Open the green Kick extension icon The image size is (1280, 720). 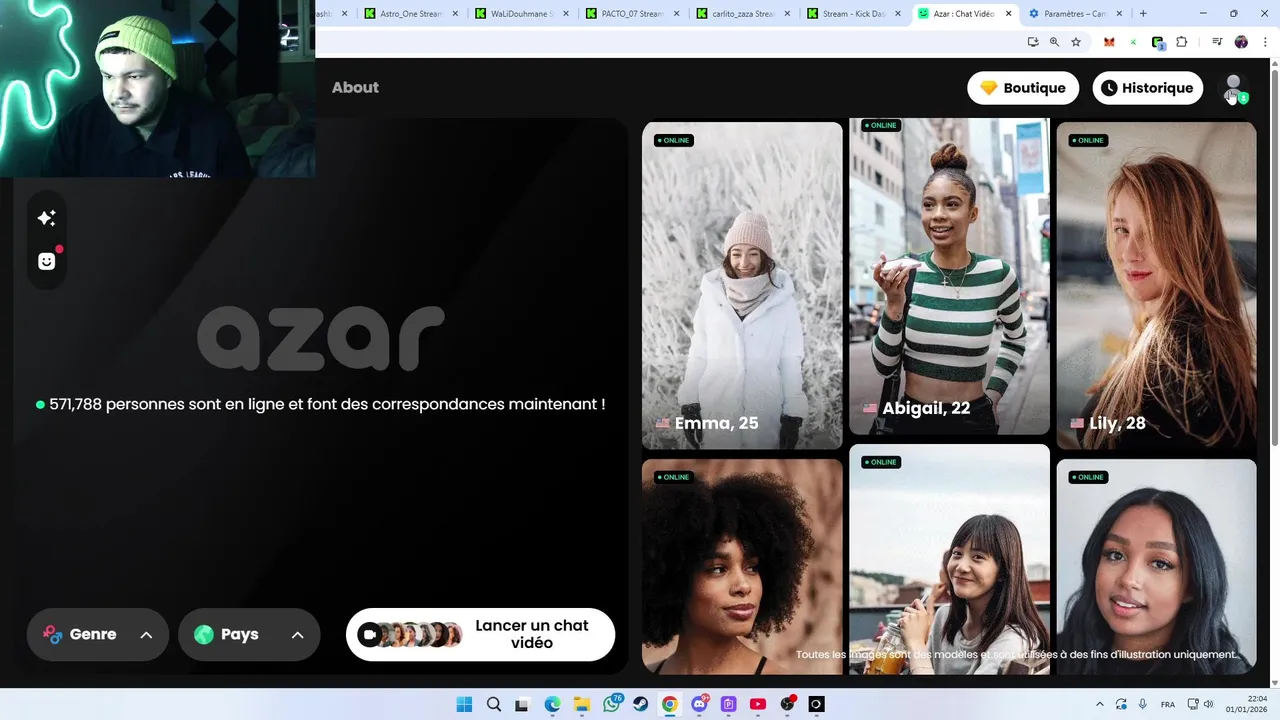click(1133, 42)
